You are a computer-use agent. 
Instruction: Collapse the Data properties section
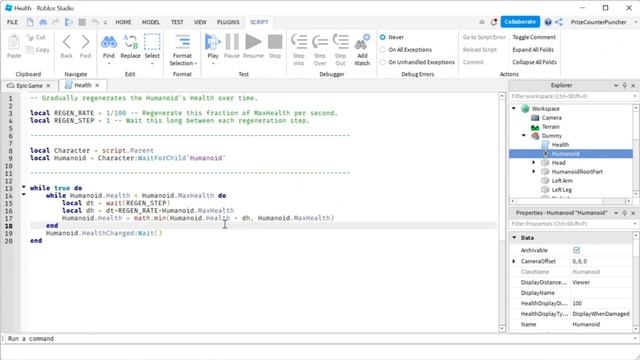[514, 238]
